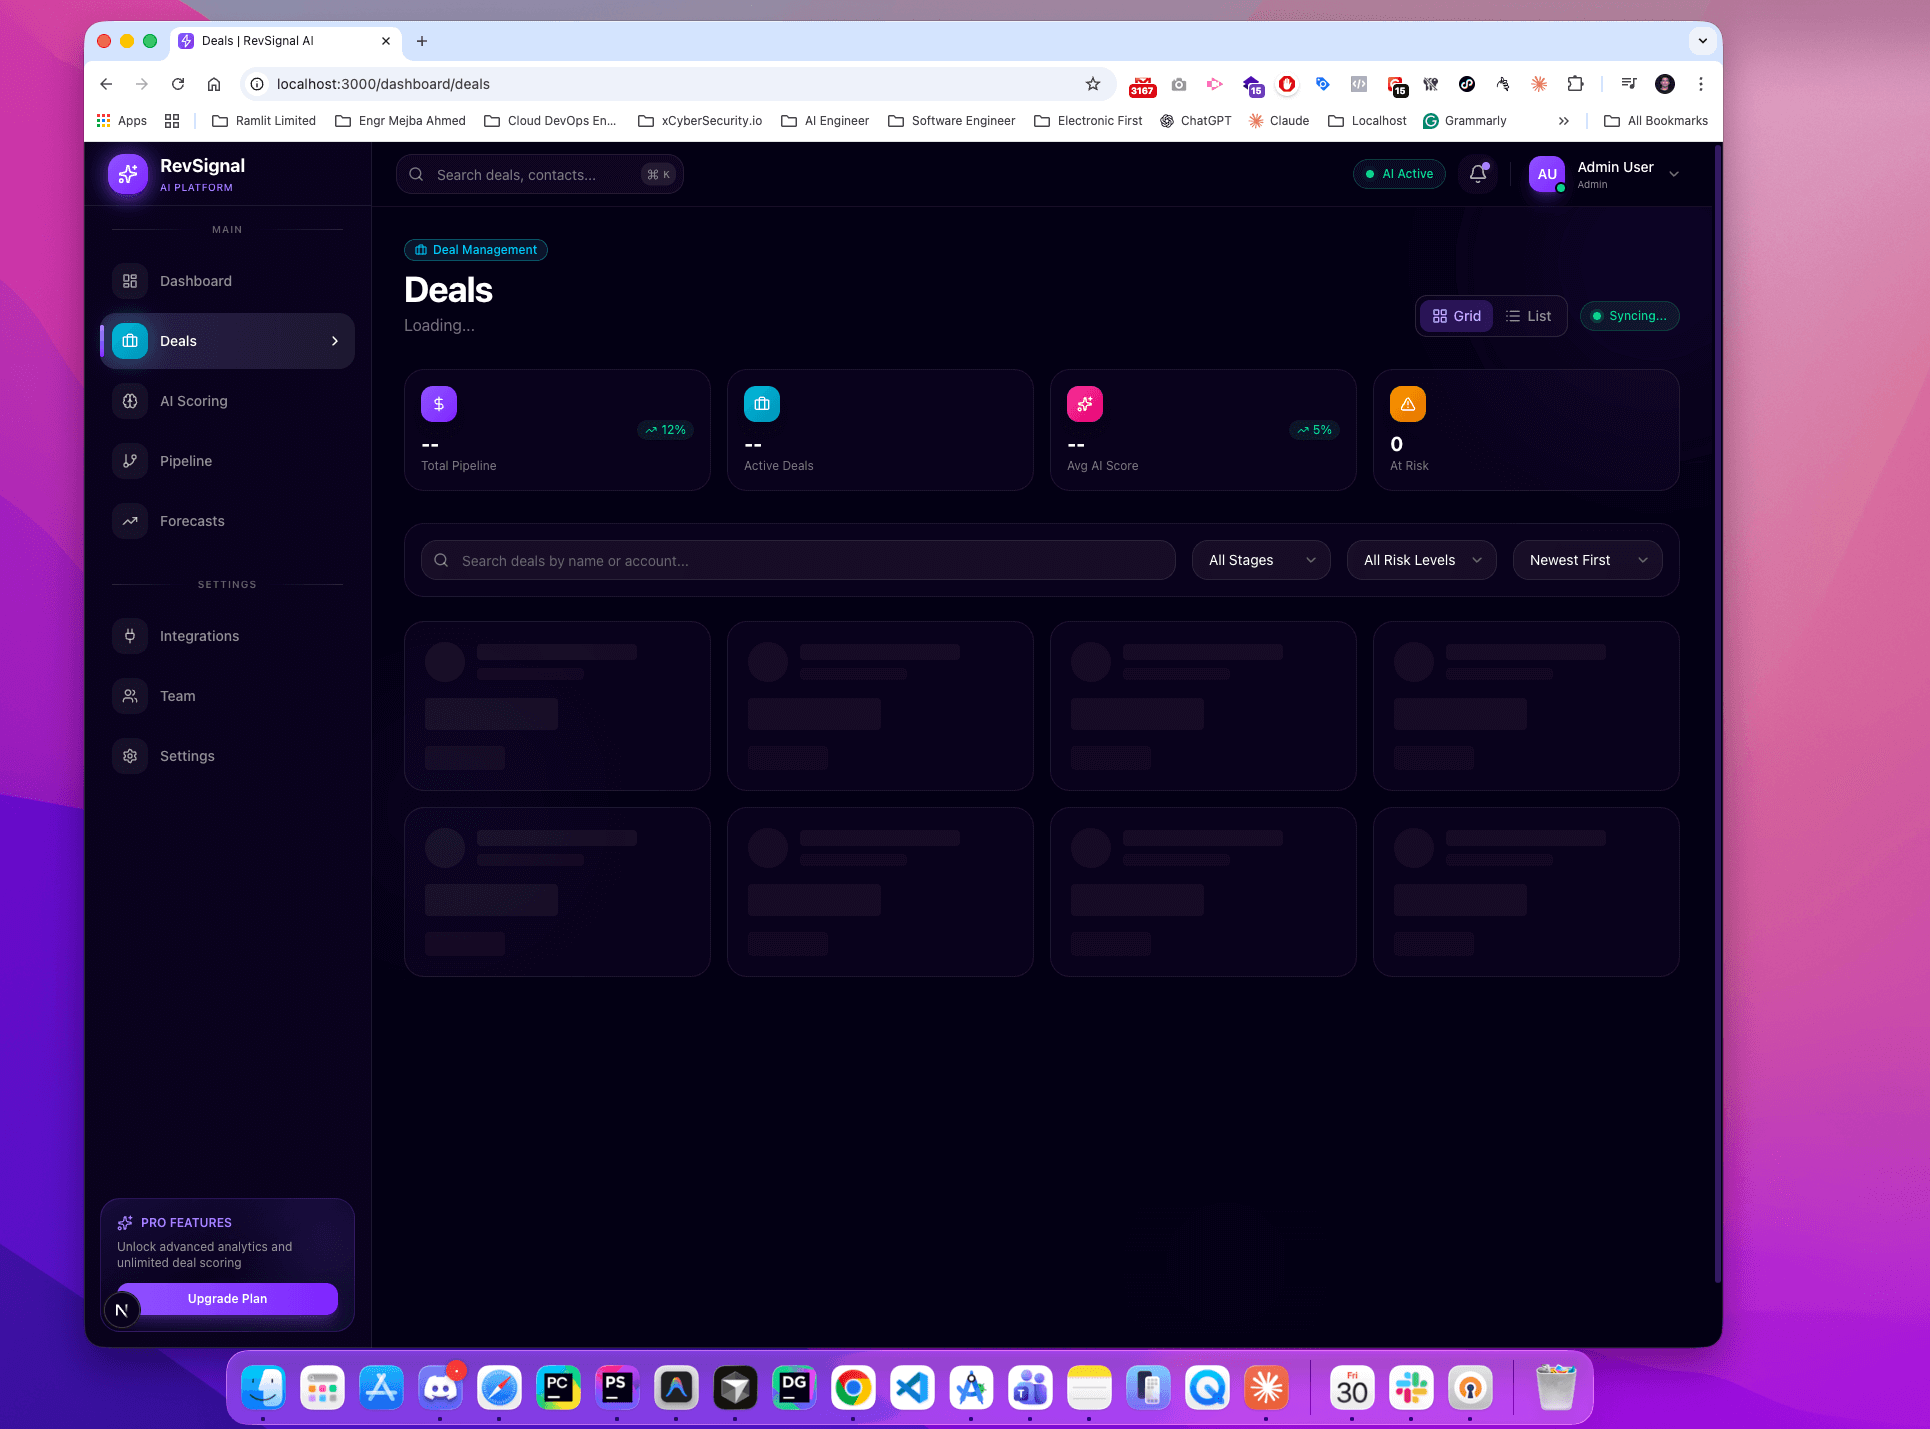Viewport: 1930px width, 1429px height.
Task: Select the Grid view toggle
Action: 1457,316
